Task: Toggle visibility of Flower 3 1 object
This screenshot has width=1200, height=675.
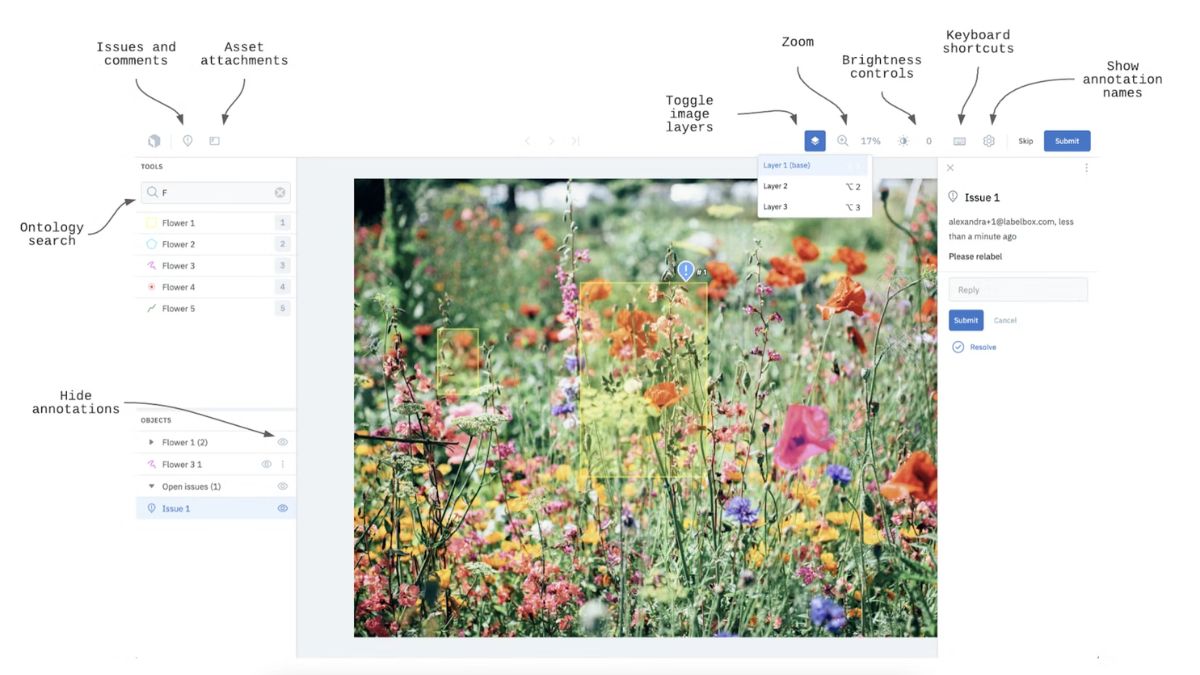Action: click(x=266, y=464)
